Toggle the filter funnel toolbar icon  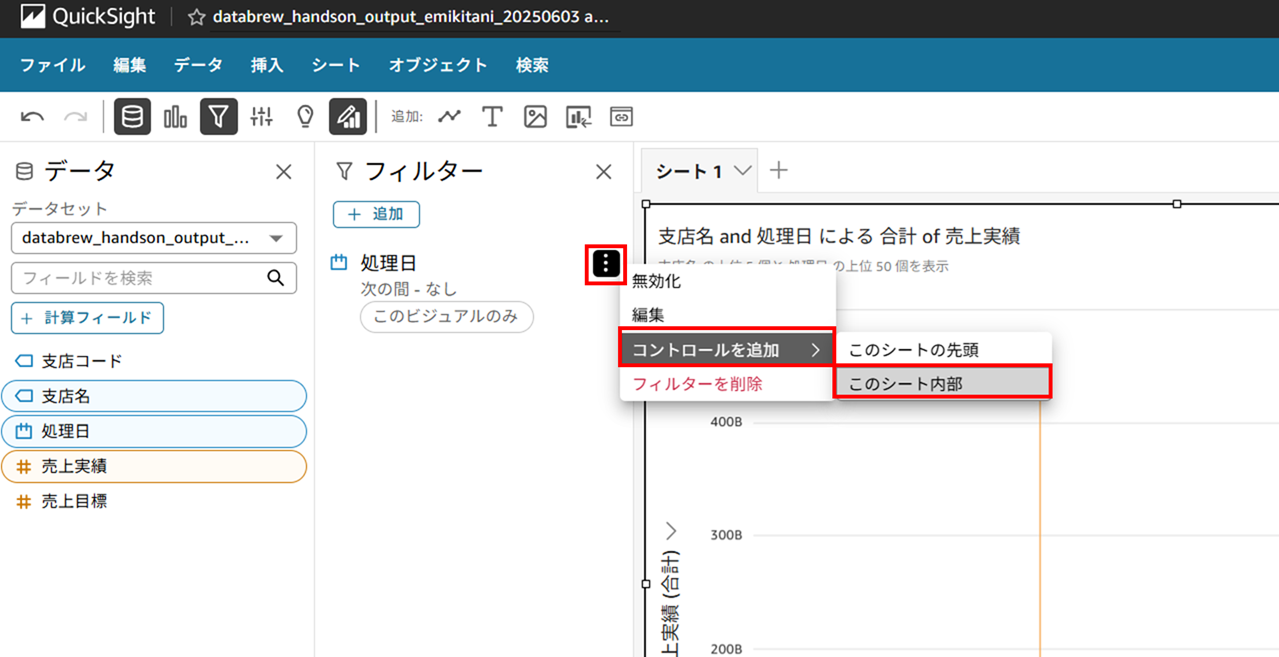pos(218,117)
